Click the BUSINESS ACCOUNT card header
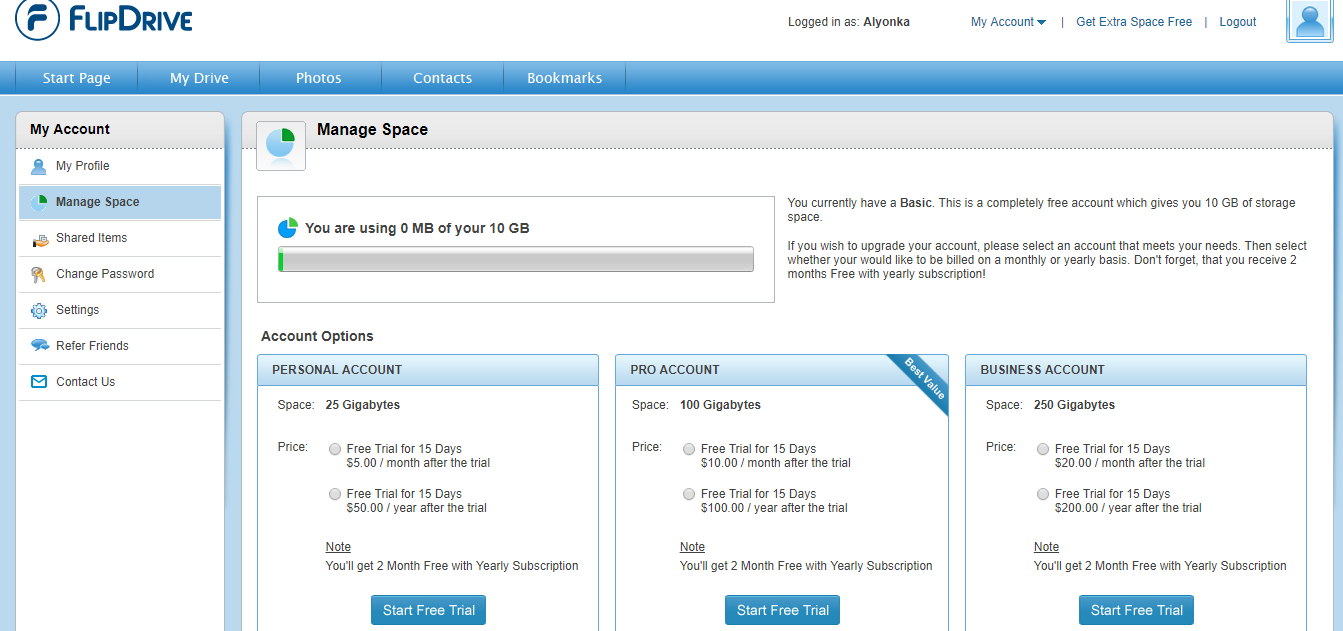This screenshot has height=631, width=1343. pos(1136,370)
